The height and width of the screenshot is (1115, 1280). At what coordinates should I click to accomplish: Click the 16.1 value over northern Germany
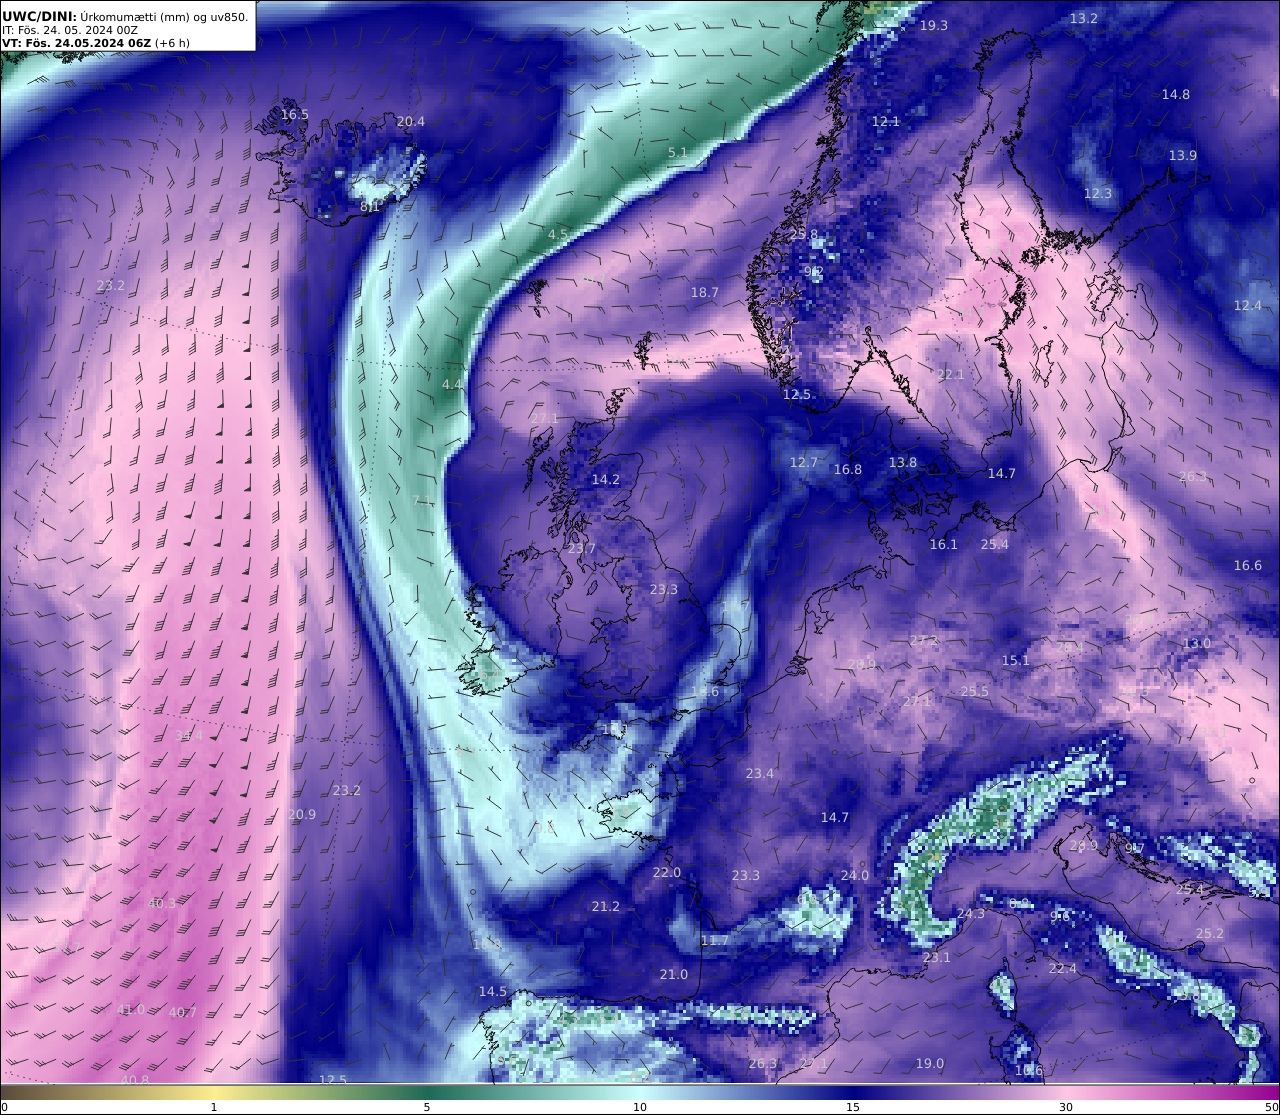click(943, 545)
